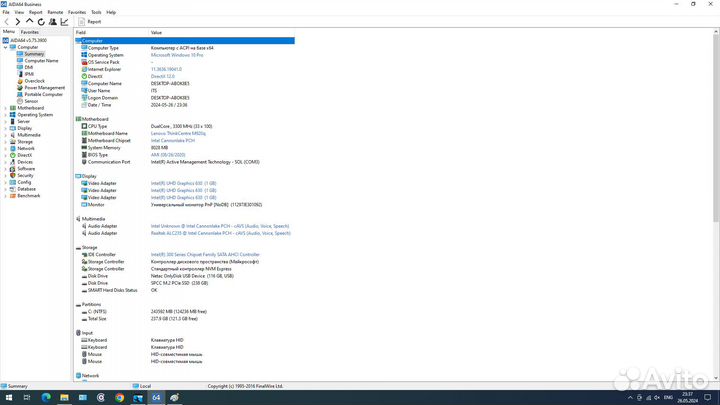The width and height of the screenshot is (720, 405).
Task: Open the View menu
Action: point(19,12)
